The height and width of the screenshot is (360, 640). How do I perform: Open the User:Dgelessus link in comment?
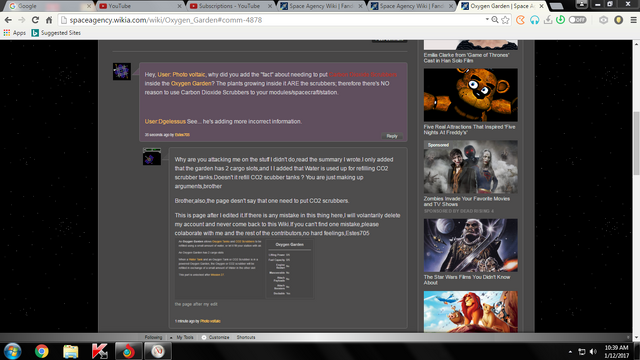[165, 122]
